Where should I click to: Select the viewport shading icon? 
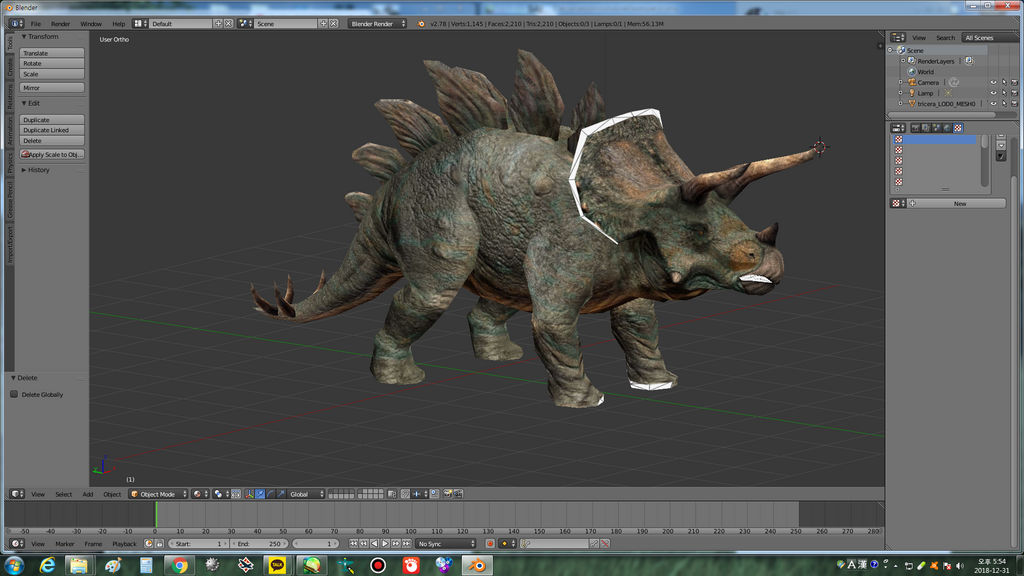(197, 493)
